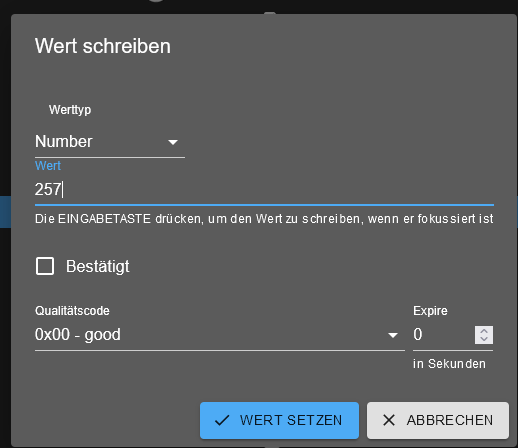
Task: Open the Werttyp Number dropdown
Action: pyautogui.click(x=110, y=142)
